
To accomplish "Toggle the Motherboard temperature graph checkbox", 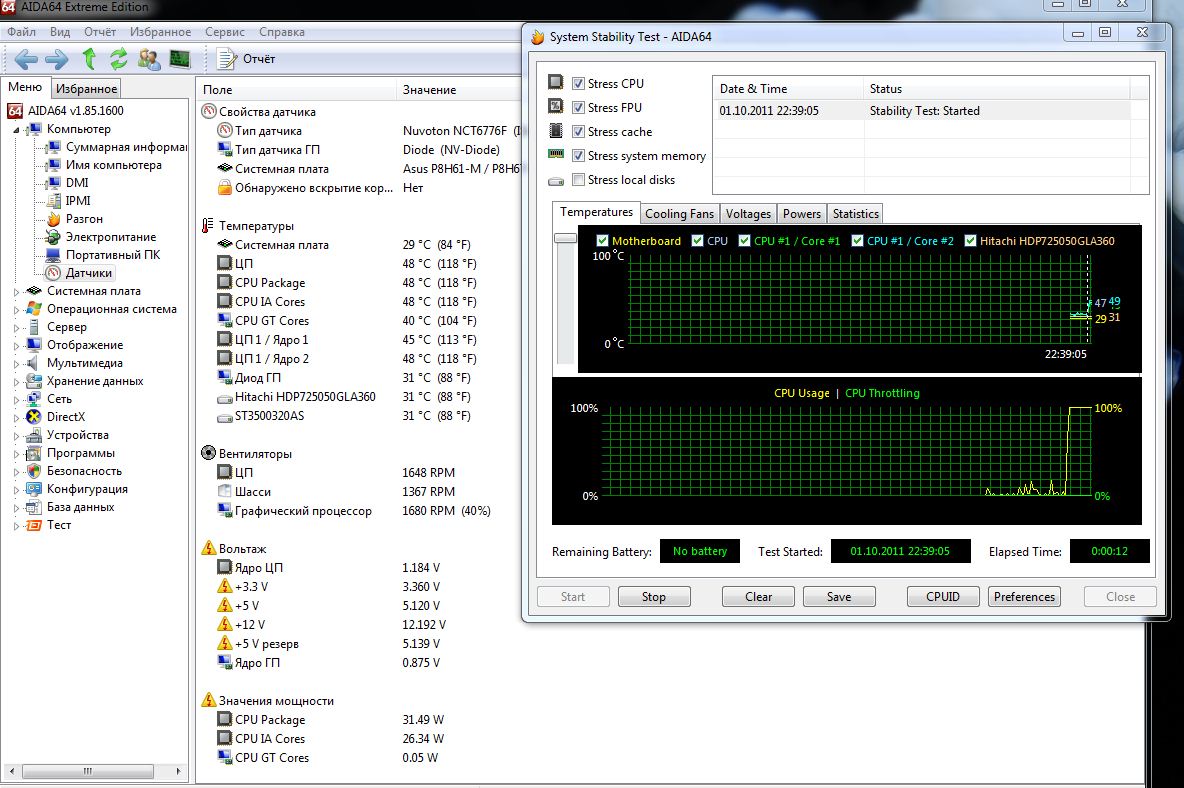I will [x=602, y=241].
